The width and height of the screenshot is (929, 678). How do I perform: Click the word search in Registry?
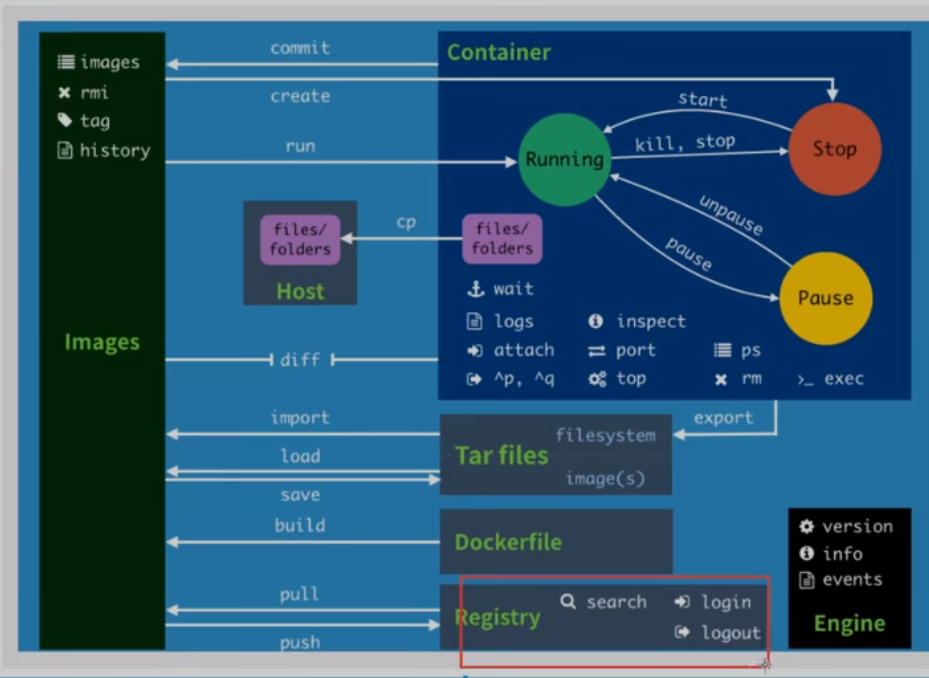point(617,602)
